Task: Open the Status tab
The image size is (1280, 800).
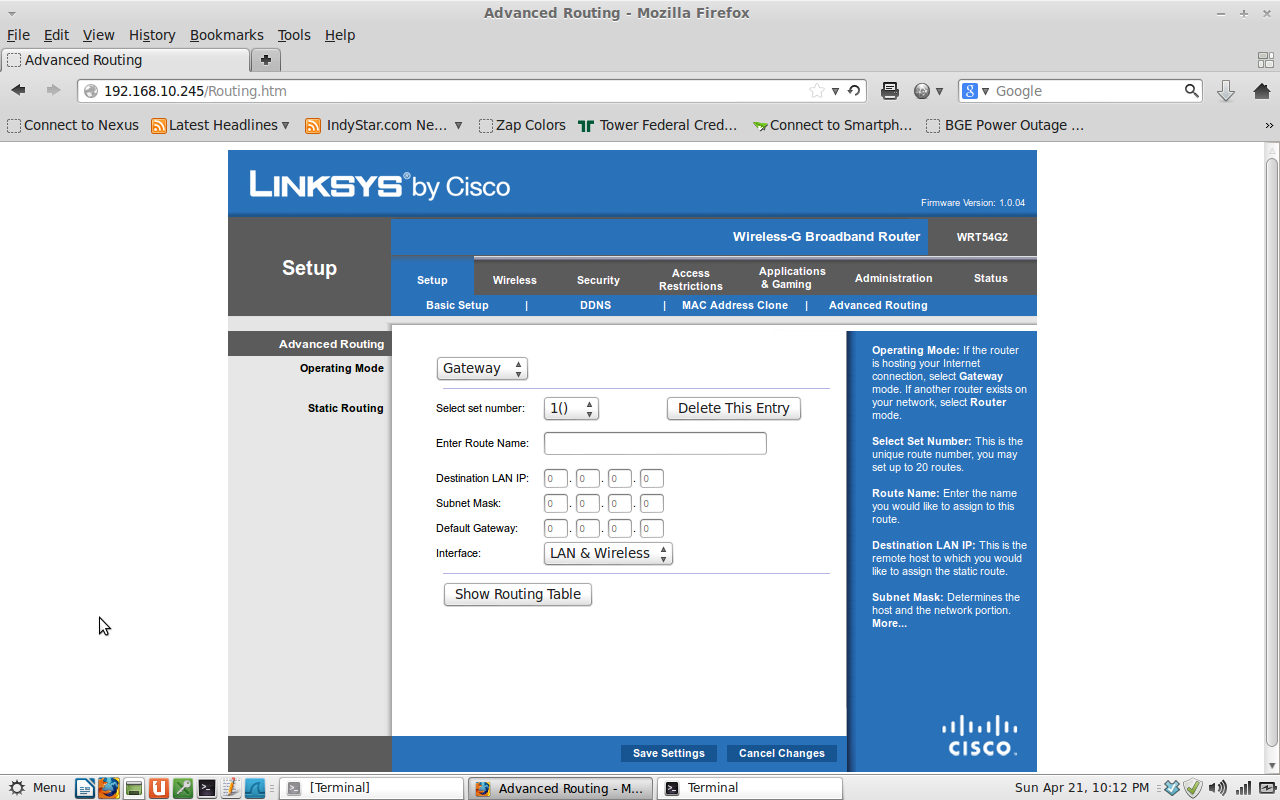Action: click(991, 278)
